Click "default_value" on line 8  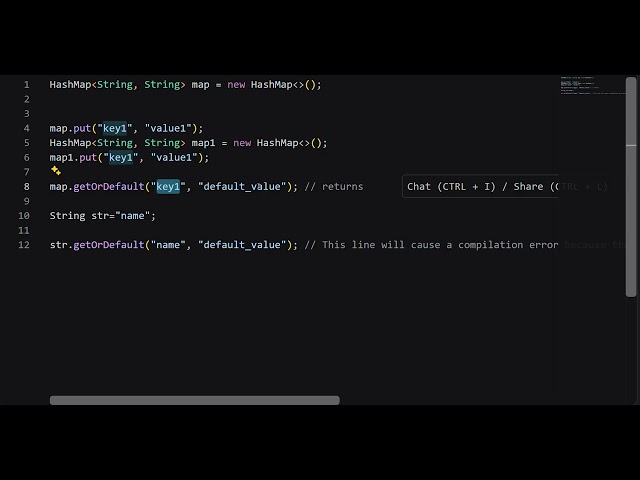(x=242, y=187)
